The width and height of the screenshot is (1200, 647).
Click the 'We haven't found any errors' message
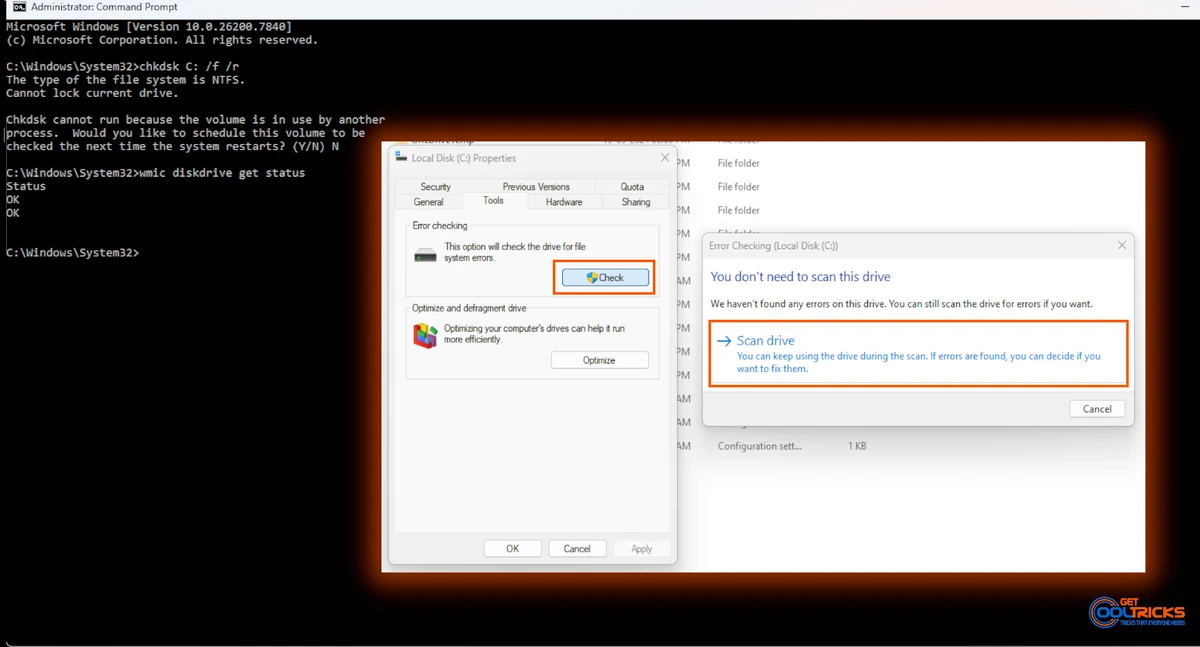(x=901, y=303)
